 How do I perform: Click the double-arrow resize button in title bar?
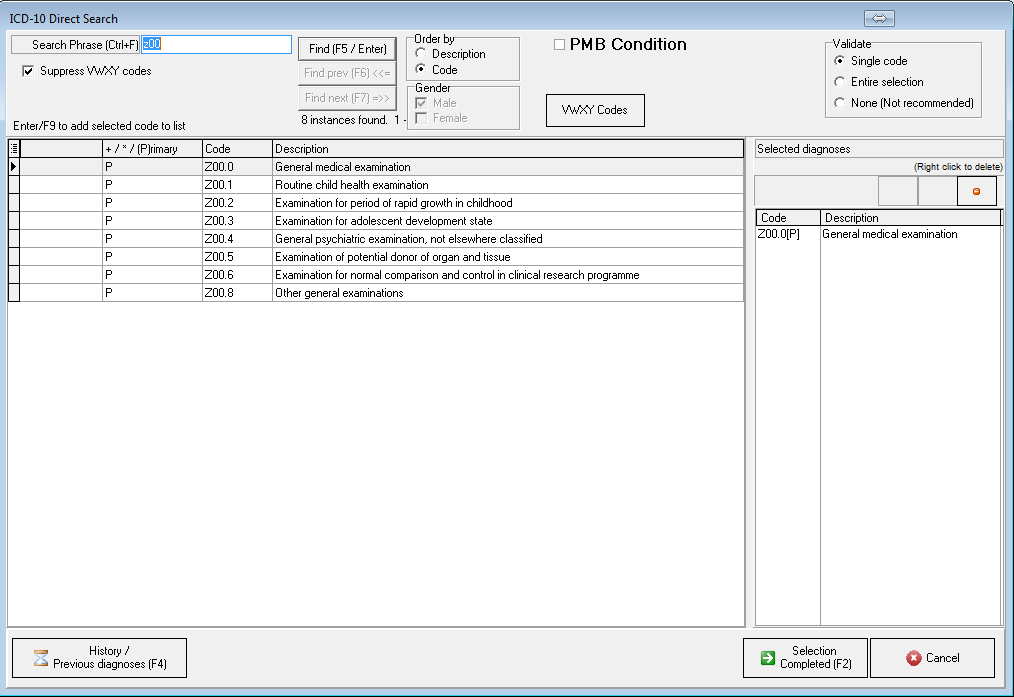pos(879,19)
